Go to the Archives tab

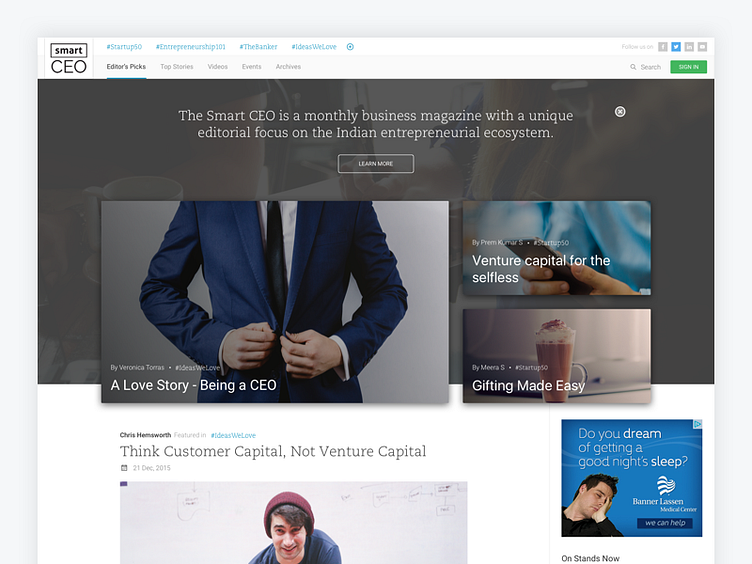[288, 67]
